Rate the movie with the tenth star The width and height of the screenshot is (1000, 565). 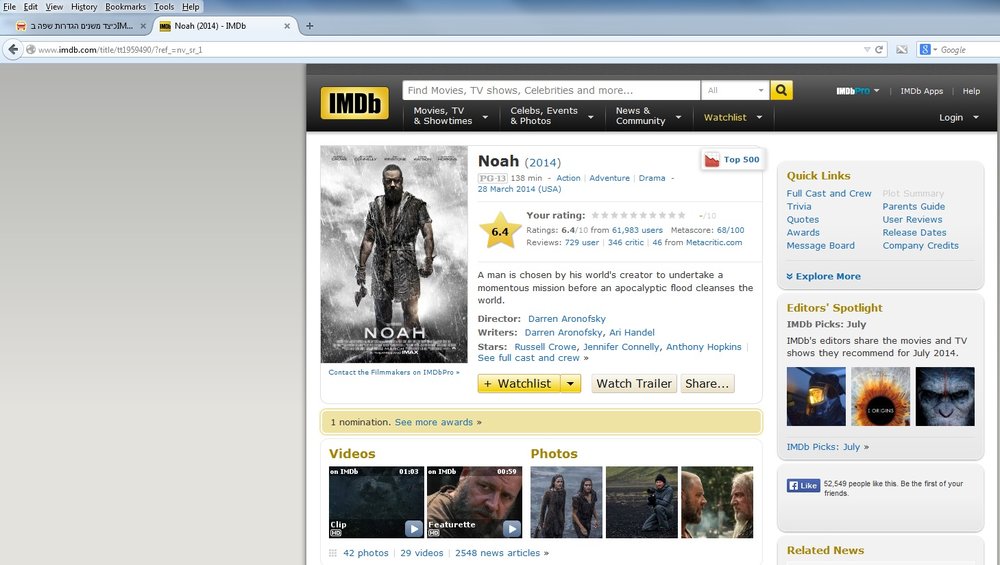tap(682, 216)
